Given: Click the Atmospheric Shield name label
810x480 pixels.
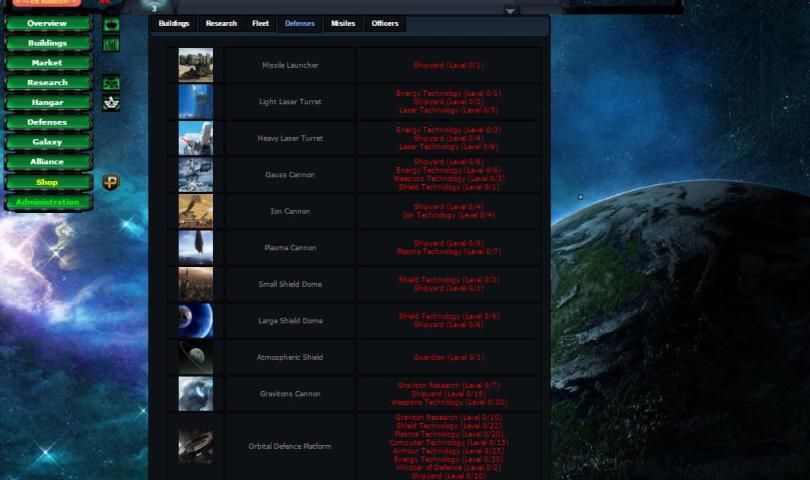Looking at the screenshot, I should tap(290, 357).
